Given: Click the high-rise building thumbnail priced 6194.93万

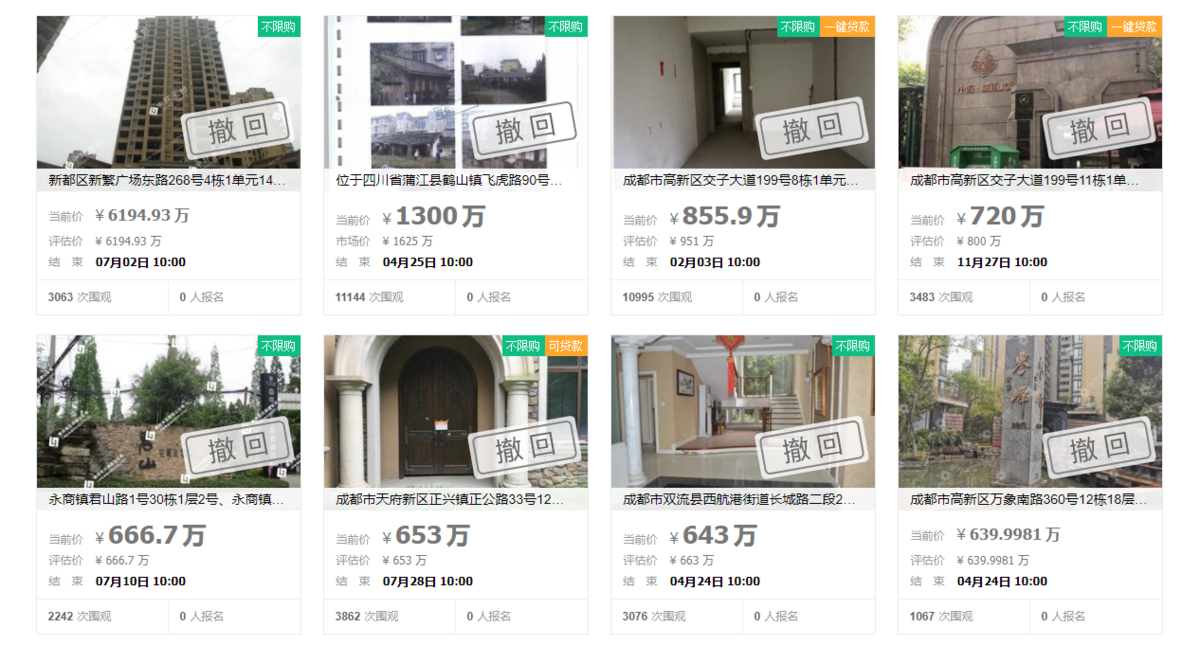Looking at the screenshot, I should [x=169, y=92].
